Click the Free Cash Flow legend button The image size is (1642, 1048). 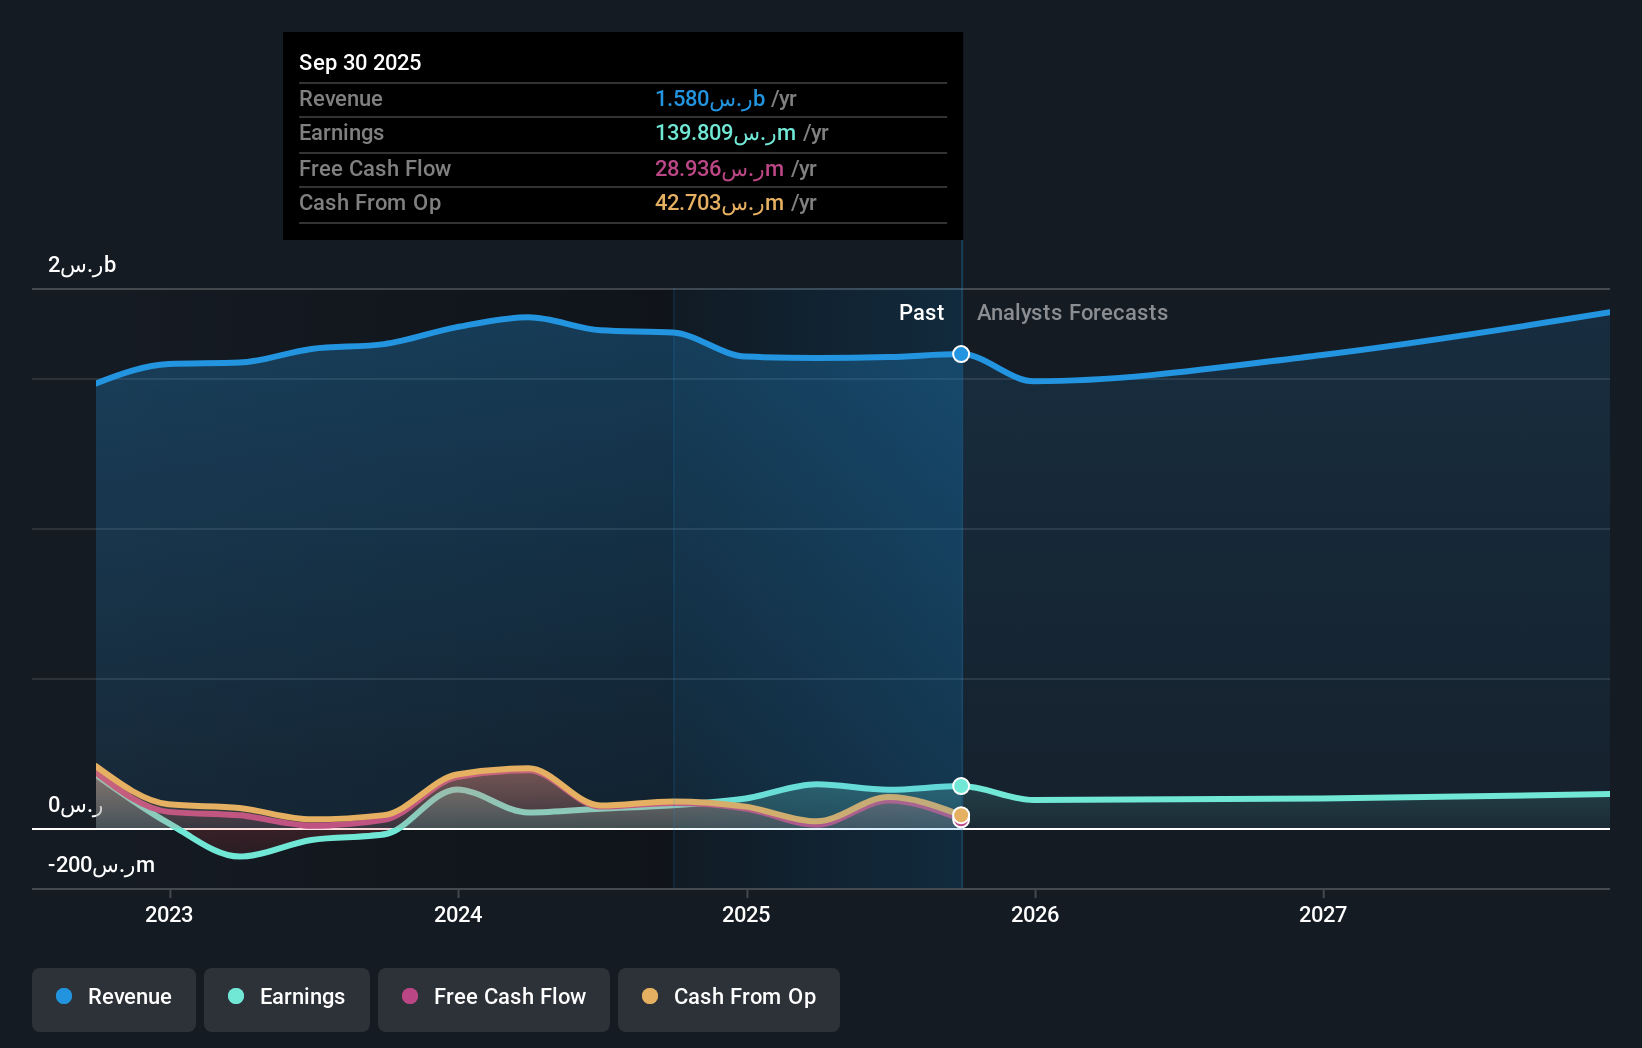[493, 999]
